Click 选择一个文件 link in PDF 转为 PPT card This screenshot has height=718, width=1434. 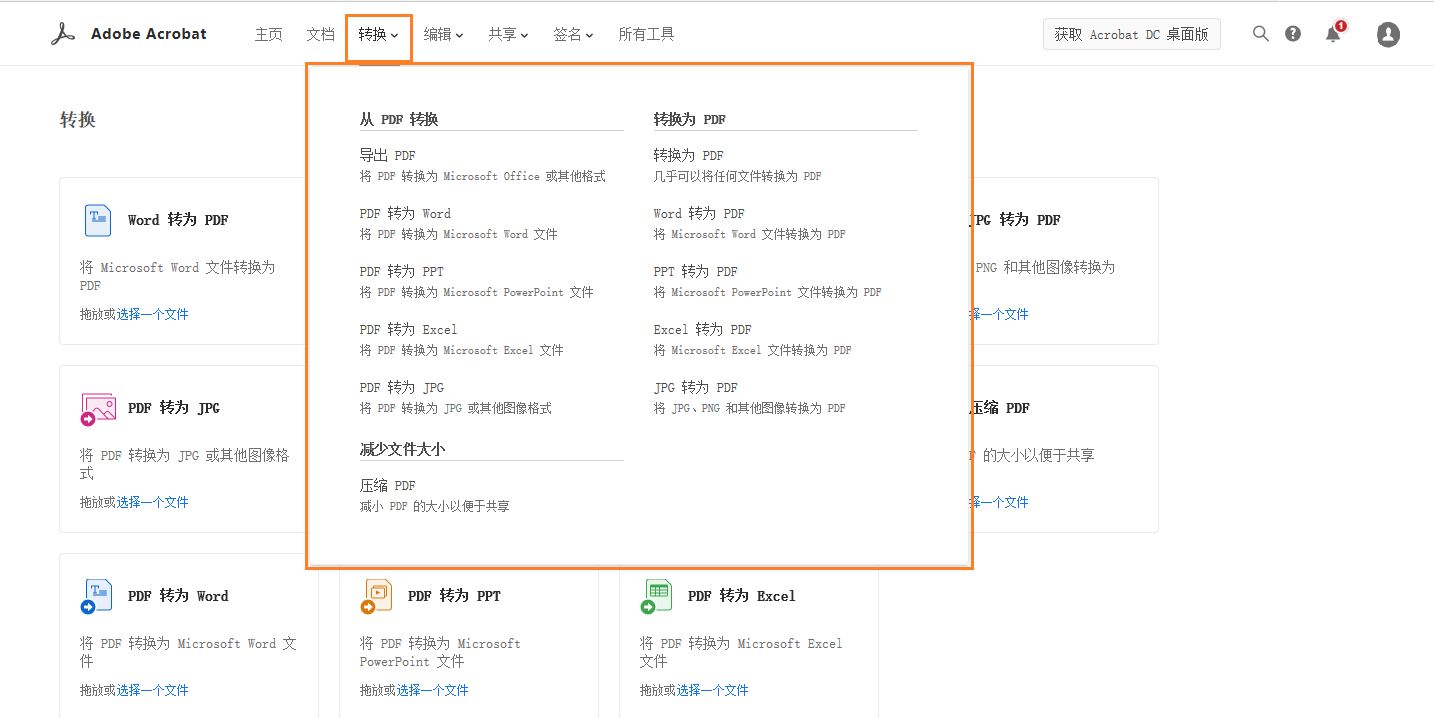pos(432,690)
